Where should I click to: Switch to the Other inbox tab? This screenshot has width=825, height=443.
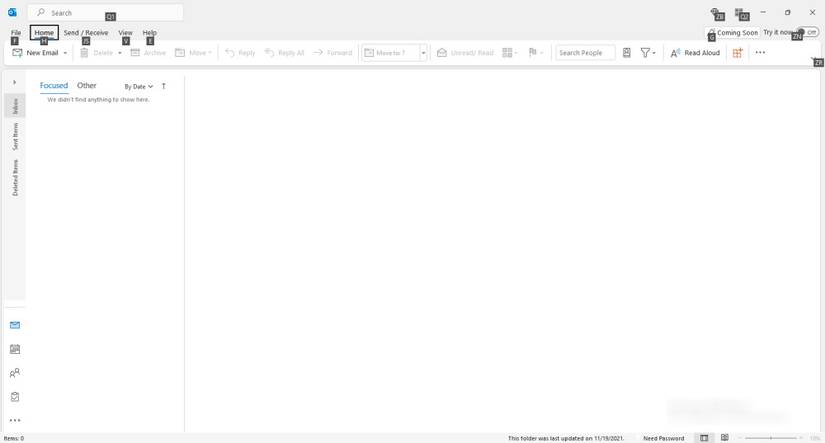point(86,85)
